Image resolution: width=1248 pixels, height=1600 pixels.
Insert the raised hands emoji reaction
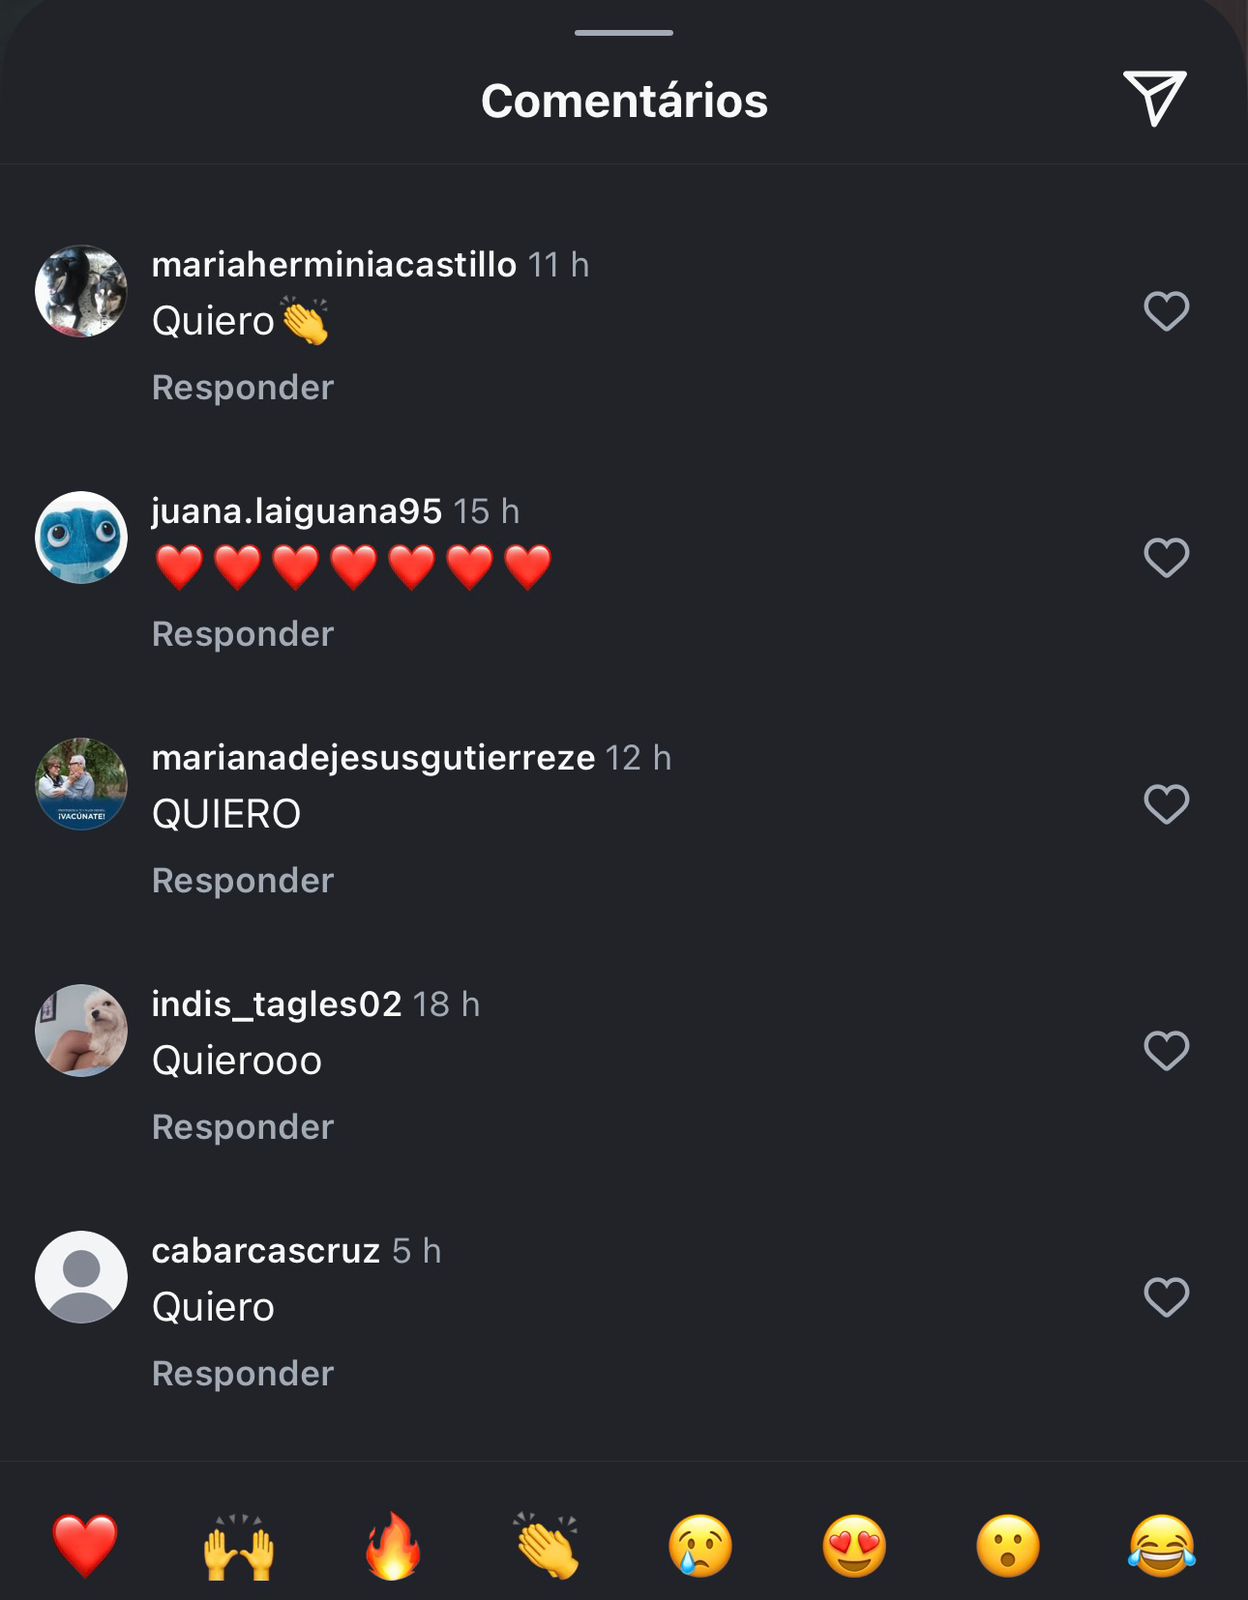(x=239, y=1545)
